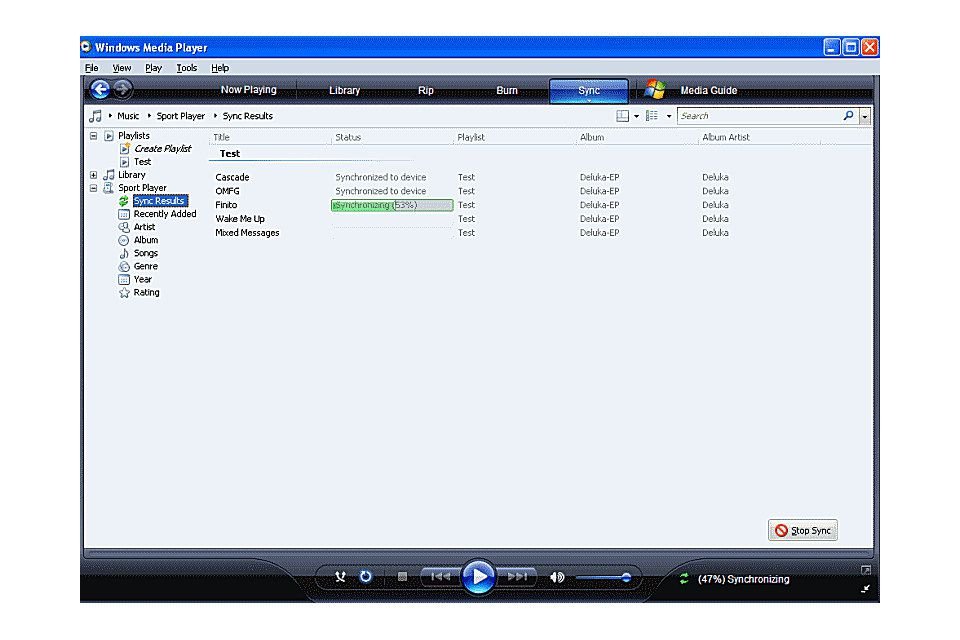
Task: Open breadcrumb arrow before Sync Results
Action: pos(216,116)
